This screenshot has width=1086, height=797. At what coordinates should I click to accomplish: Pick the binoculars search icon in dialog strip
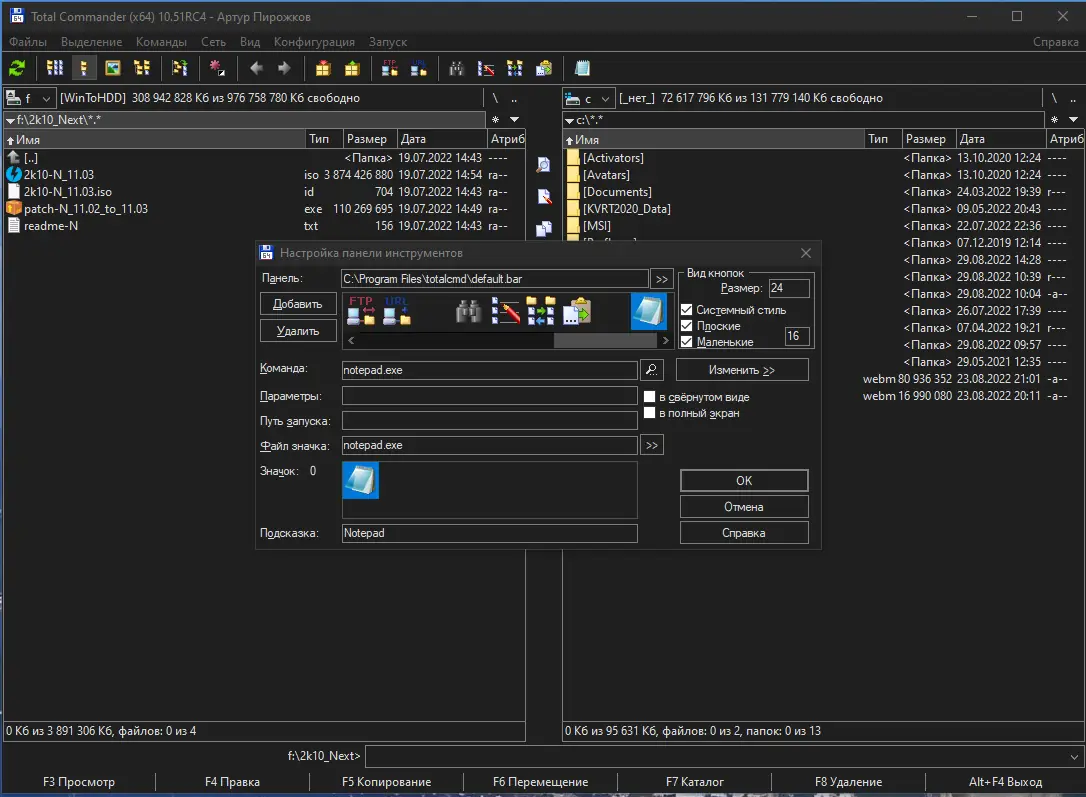coord(469,312)
